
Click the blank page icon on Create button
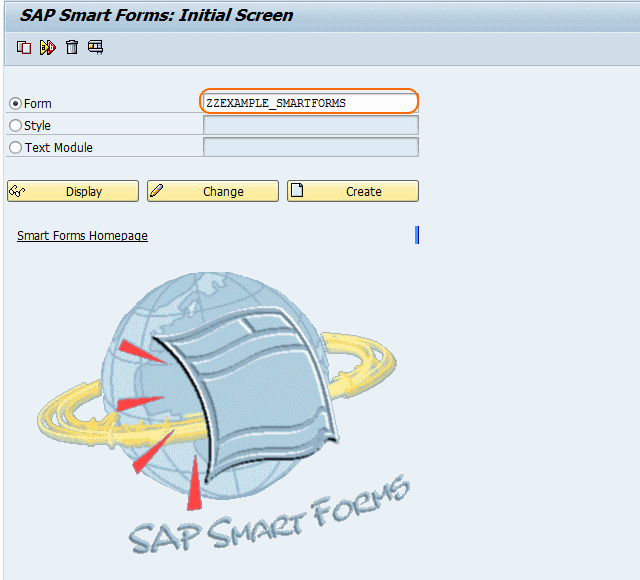pos(297,191)
